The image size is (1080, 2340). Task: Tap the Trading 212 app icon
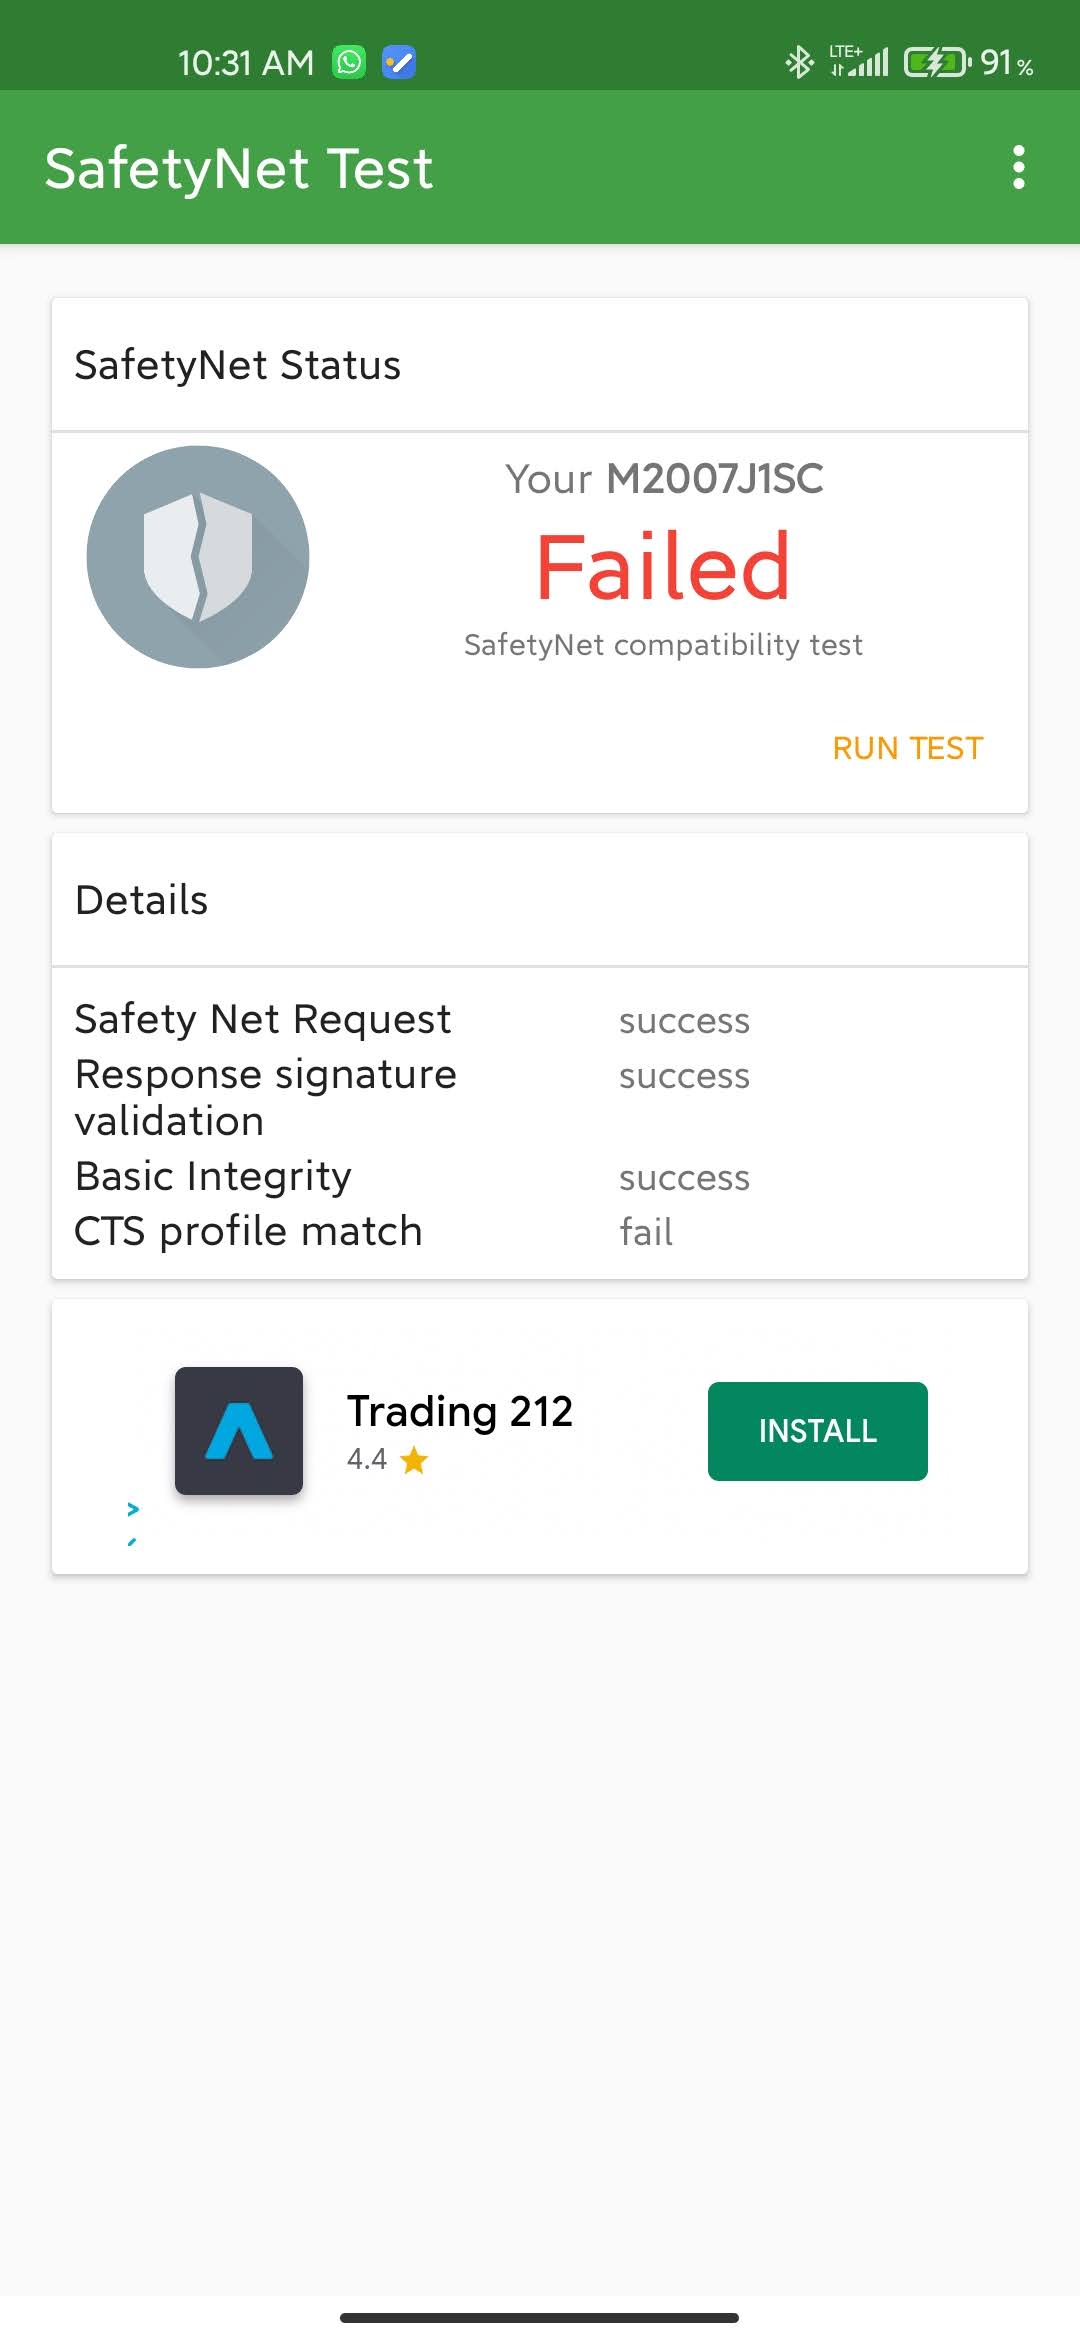(239, 1431)
